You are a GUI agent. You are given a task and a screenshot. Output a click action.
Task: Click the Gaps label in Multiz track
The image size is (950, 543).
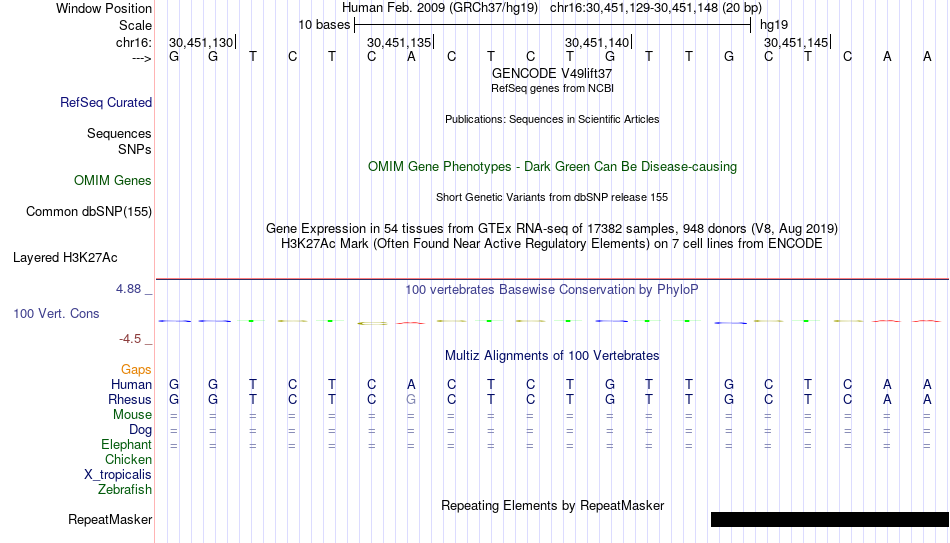(x=136, y=370)
